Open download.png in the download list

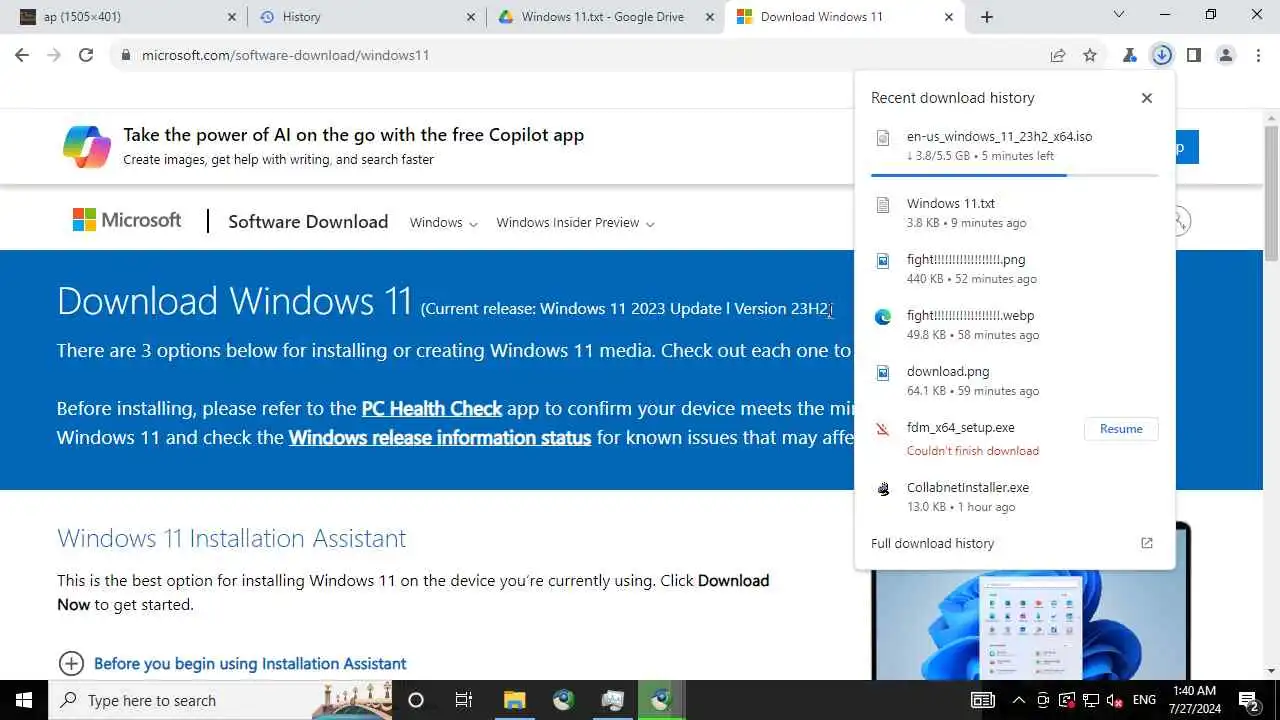coord(1015,380)
